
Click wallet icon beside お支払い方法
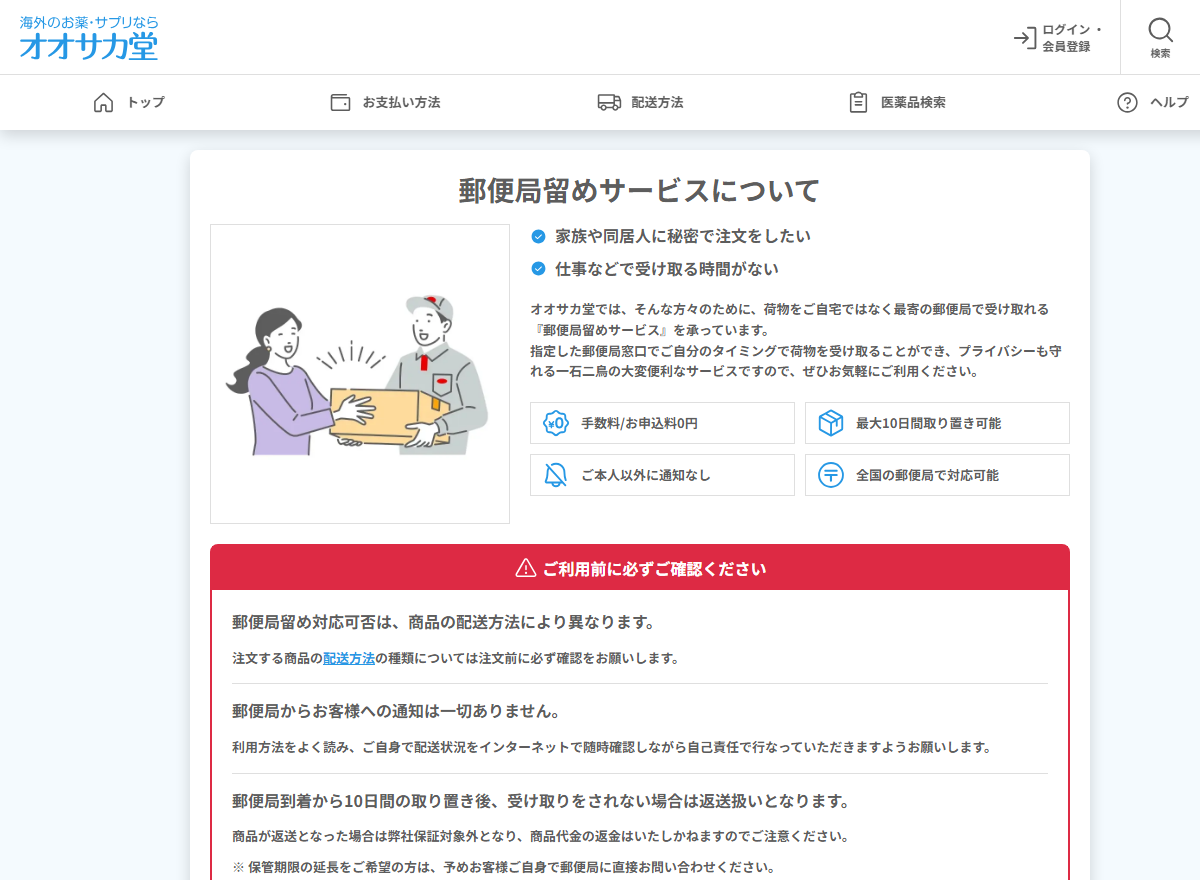(340, 102)
